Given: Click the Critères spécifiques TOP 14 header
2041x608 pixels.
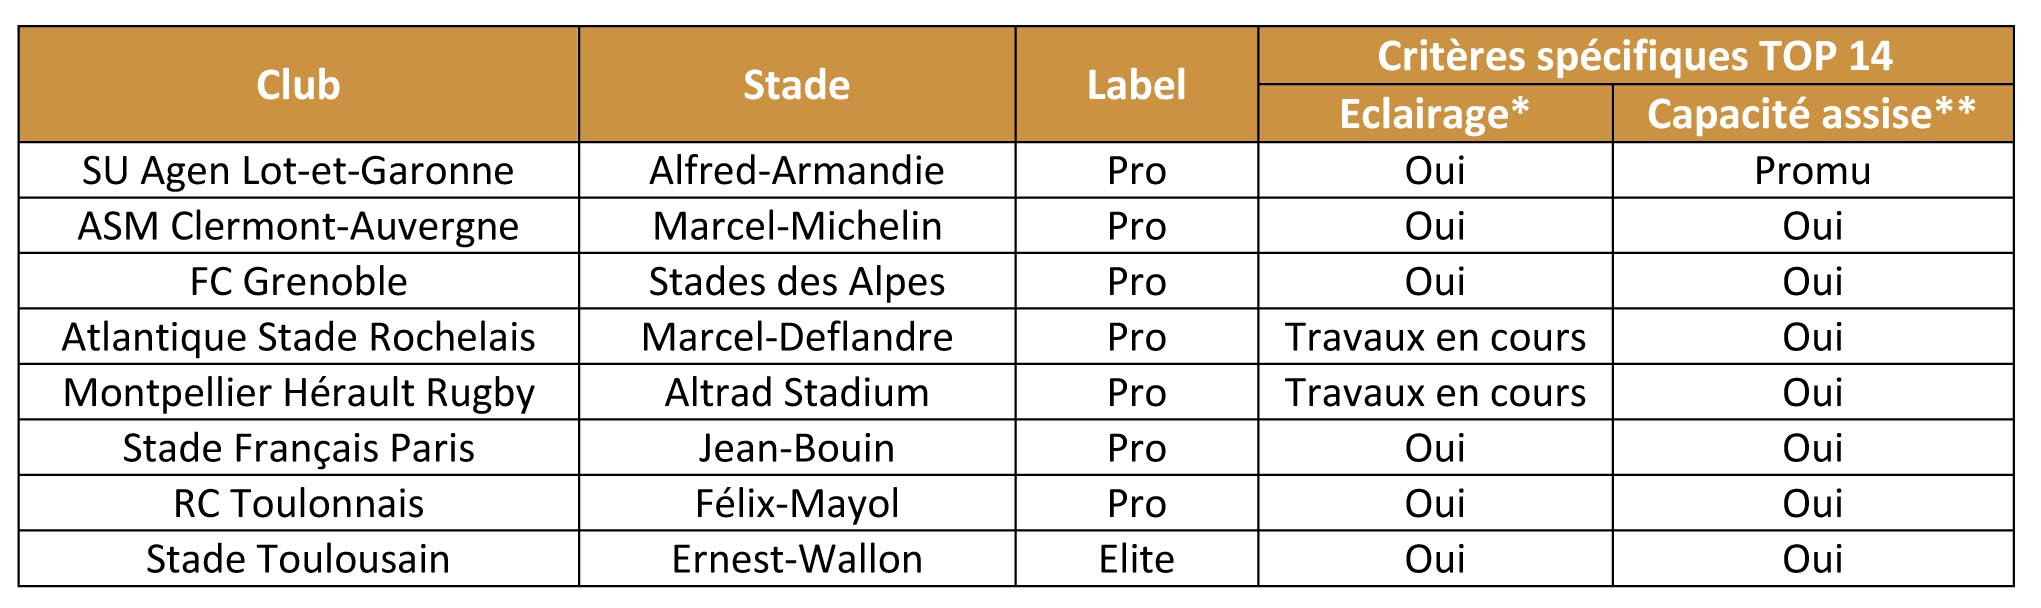Looking at the screenshot, I should tap(1634, 56).
